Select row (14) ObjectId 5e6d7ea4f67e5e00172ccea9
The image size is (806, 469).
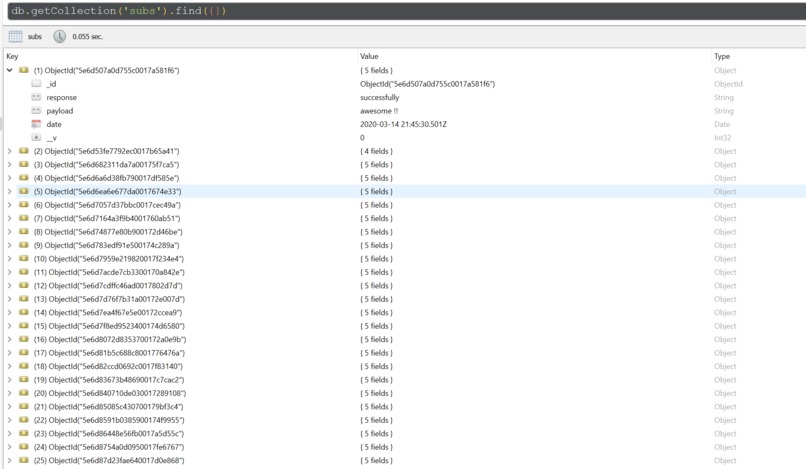click(x=107, y=312)
